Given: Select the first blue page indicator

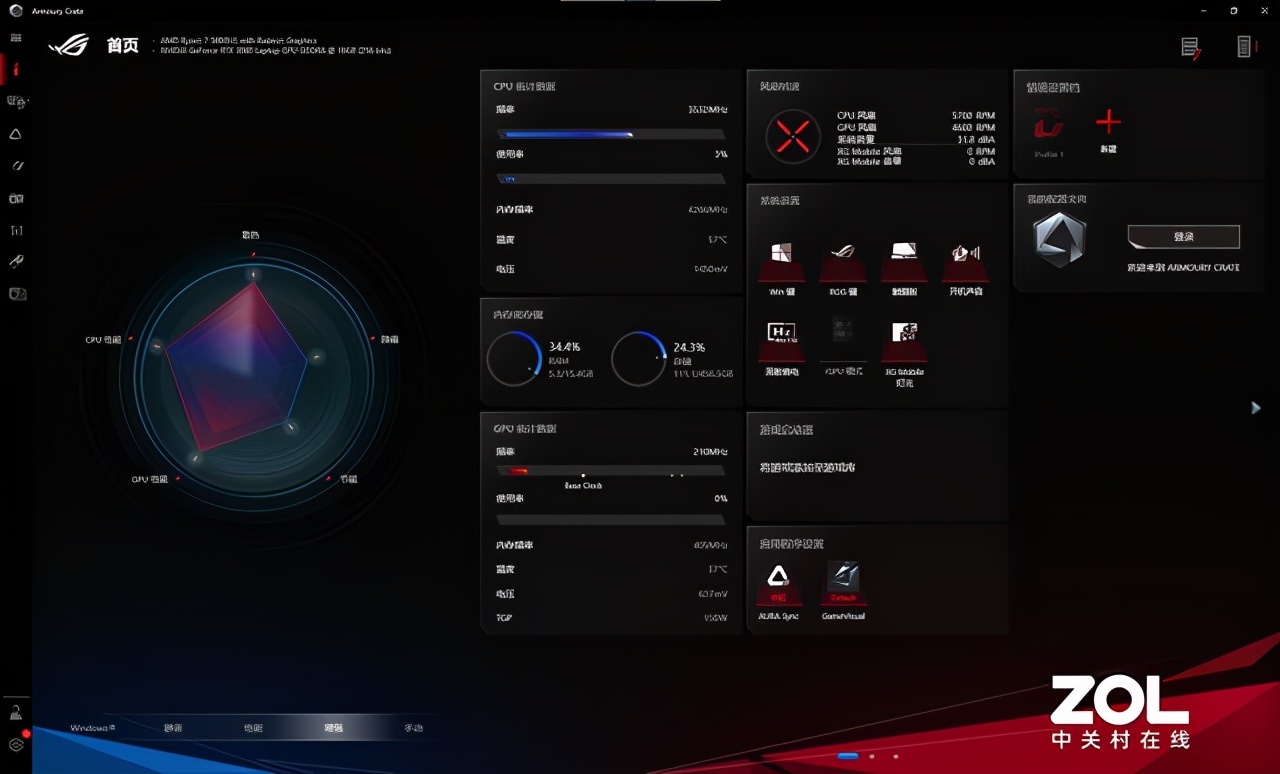Looking at the screenshot, I should point(848,756).
